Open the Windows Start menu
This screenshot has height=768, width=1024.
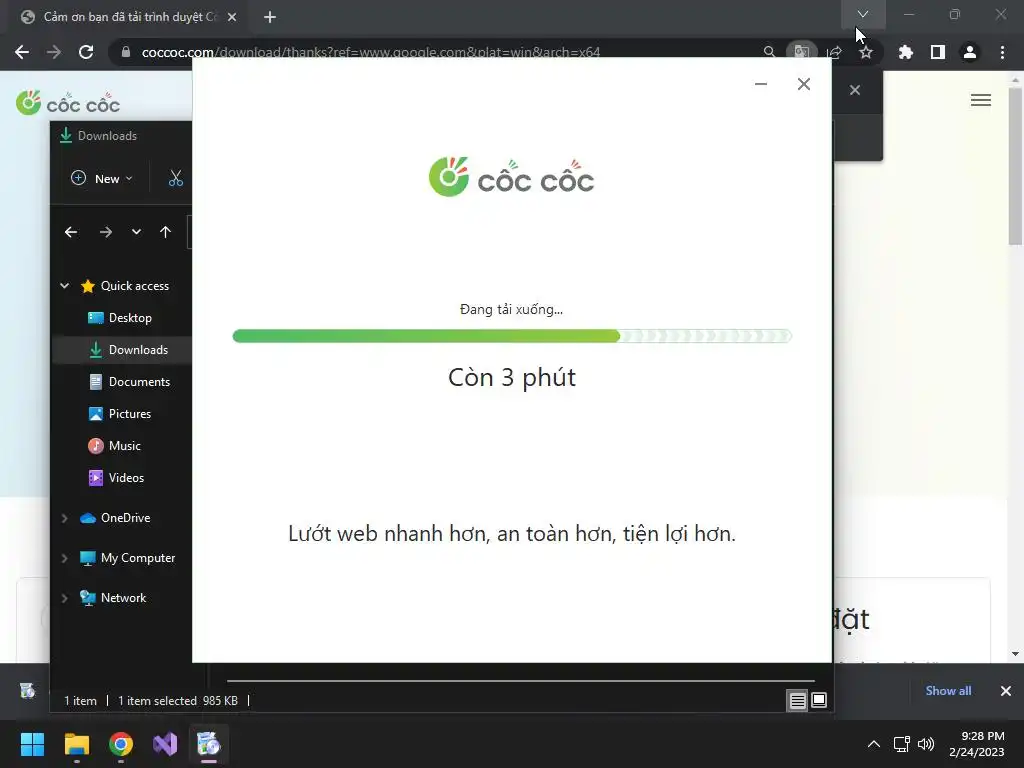(x=32, y=743)
